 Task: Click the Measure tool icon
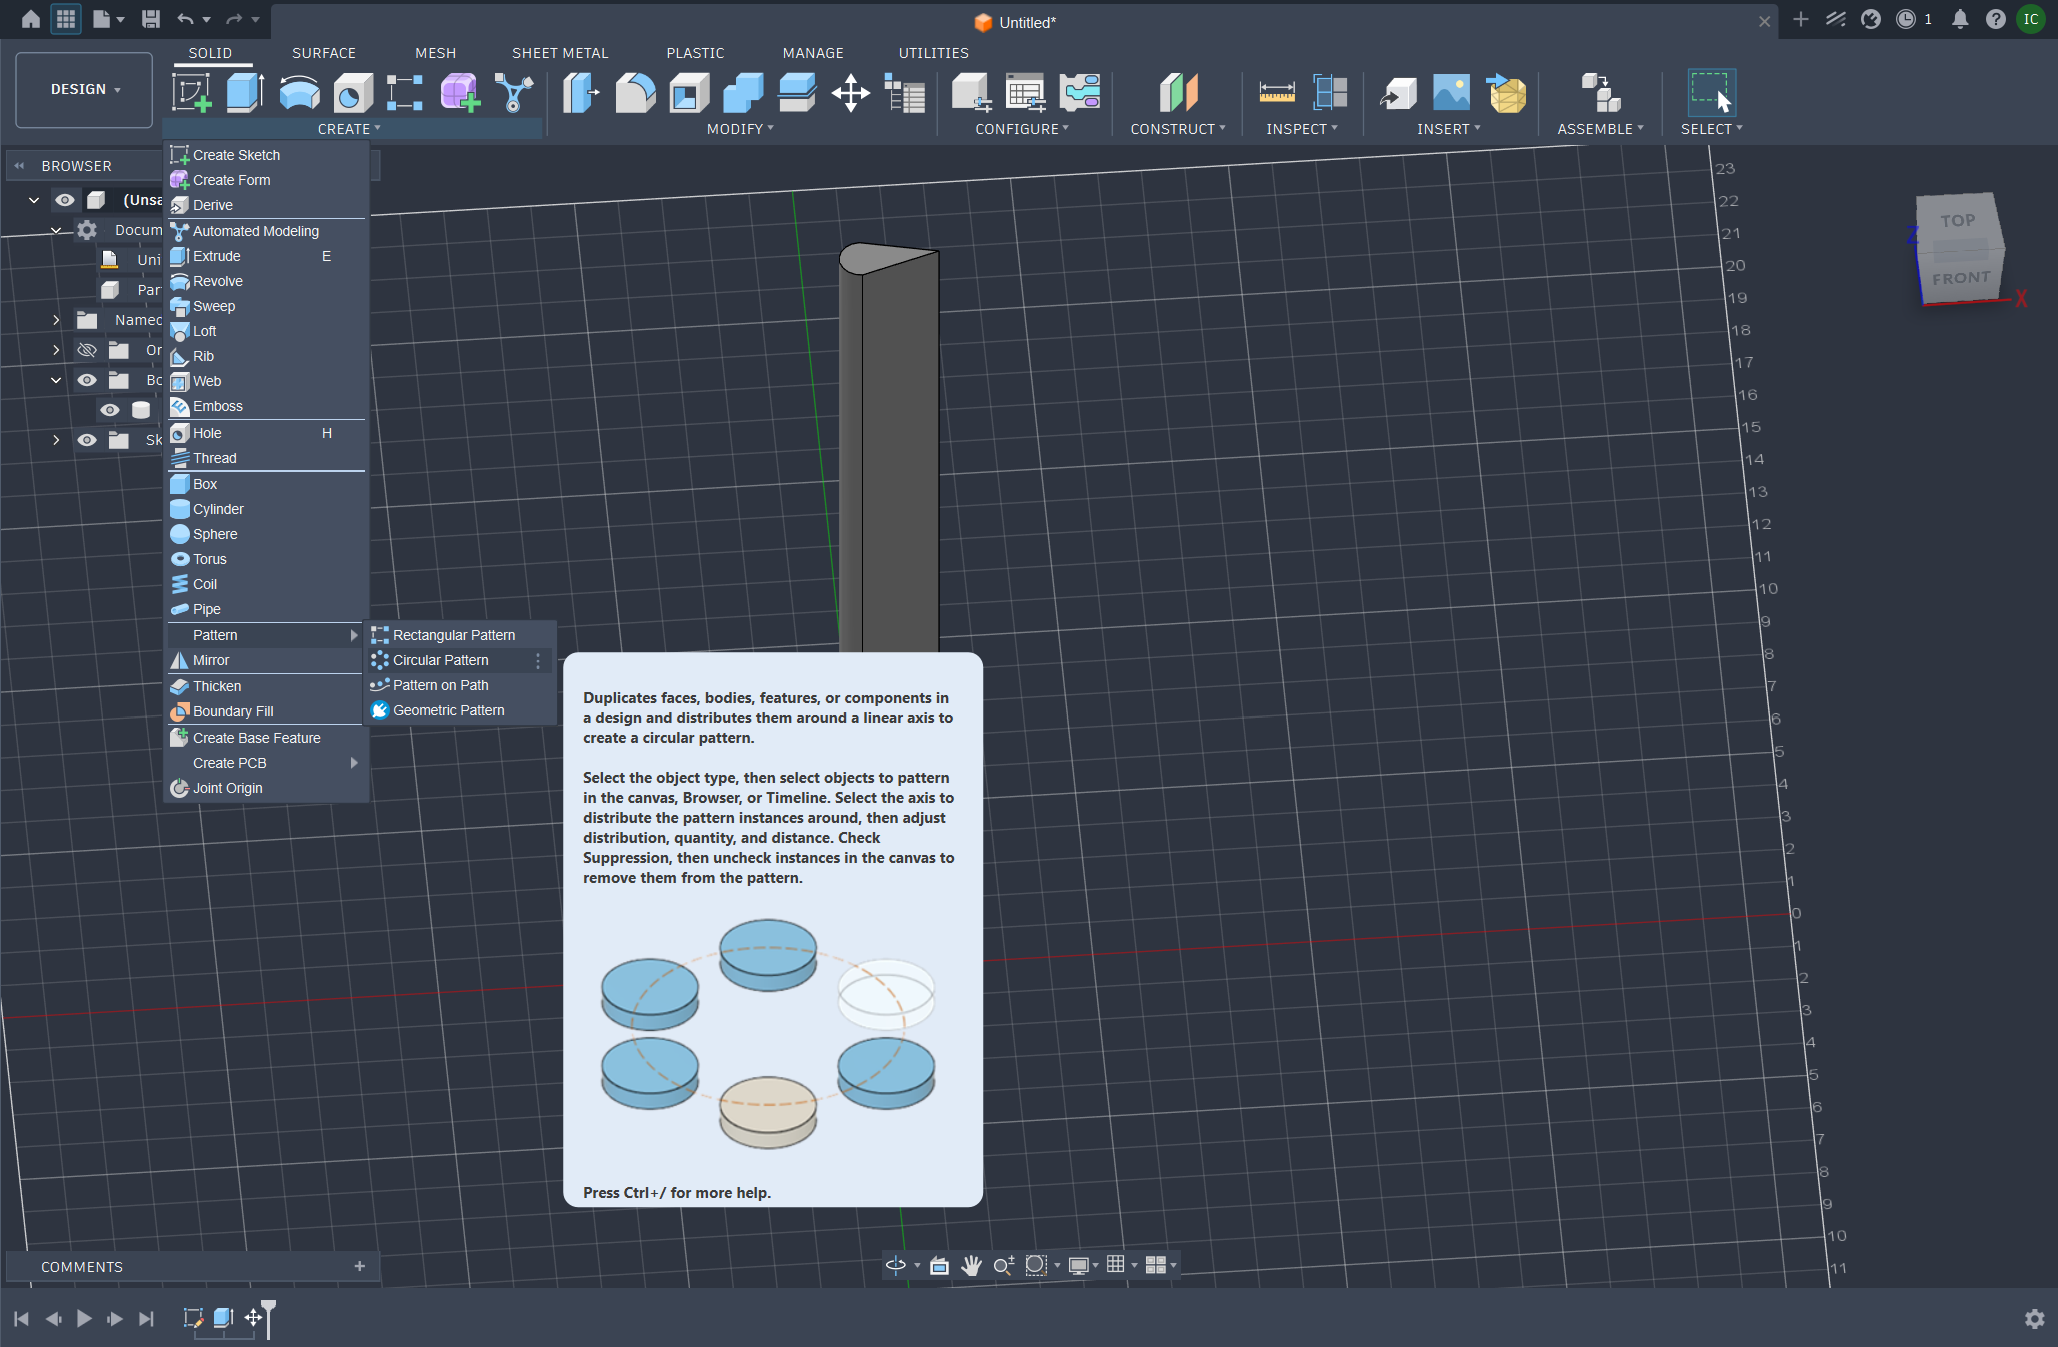(x=1277, y=92)
